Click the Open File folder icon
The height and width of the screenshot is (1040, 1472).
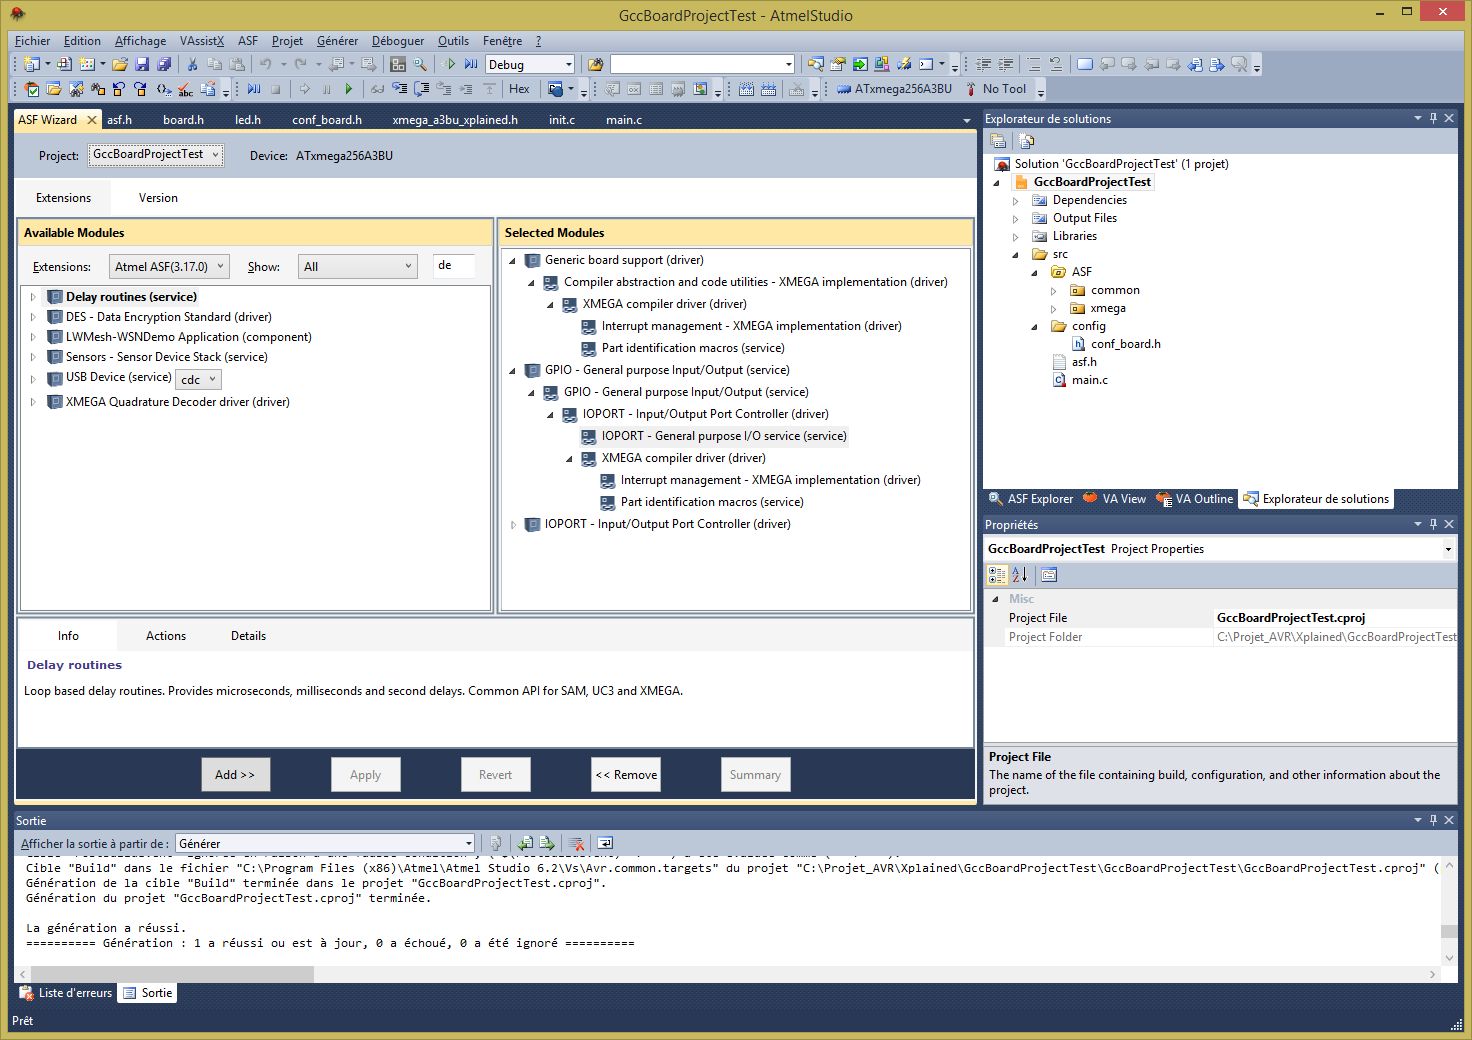click(120, 65)
